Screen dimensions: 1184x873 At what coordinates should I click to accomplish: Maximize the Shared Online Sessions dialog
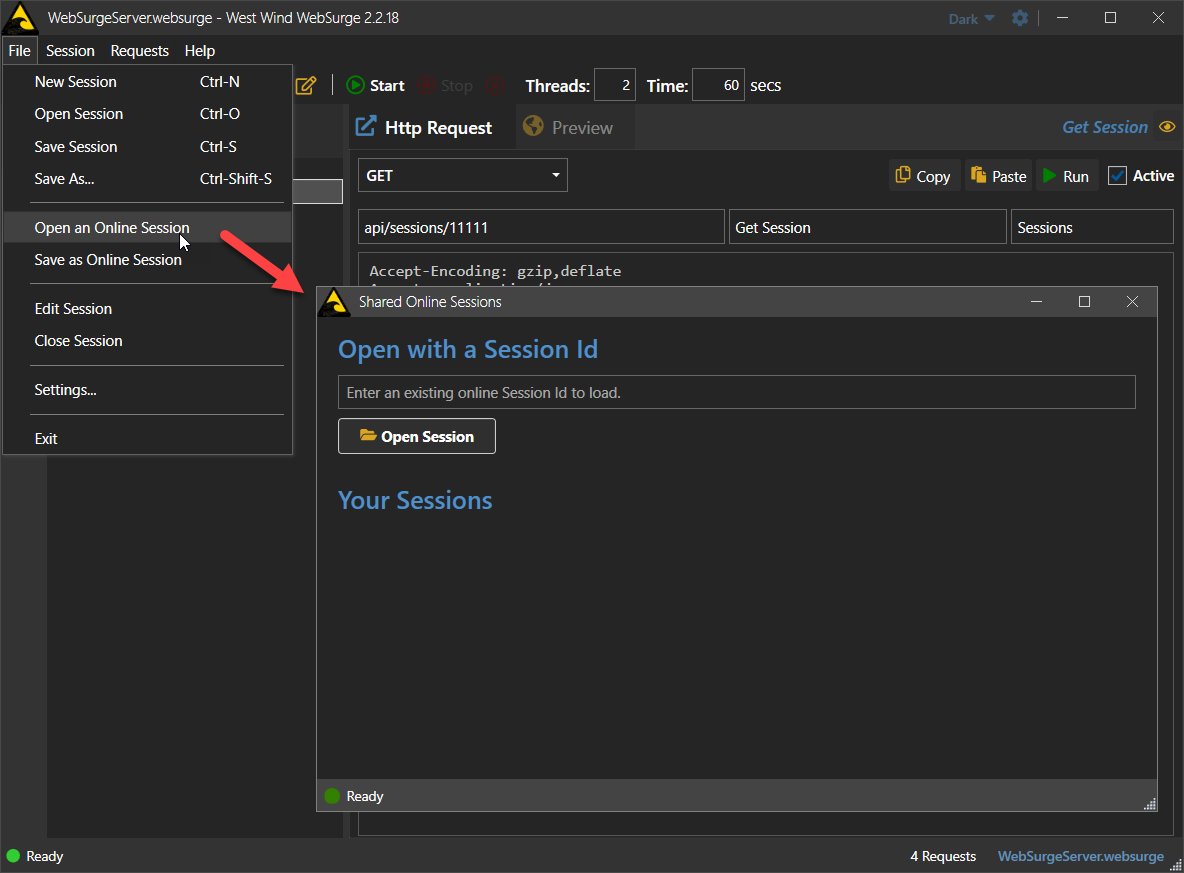point(1084,301)
